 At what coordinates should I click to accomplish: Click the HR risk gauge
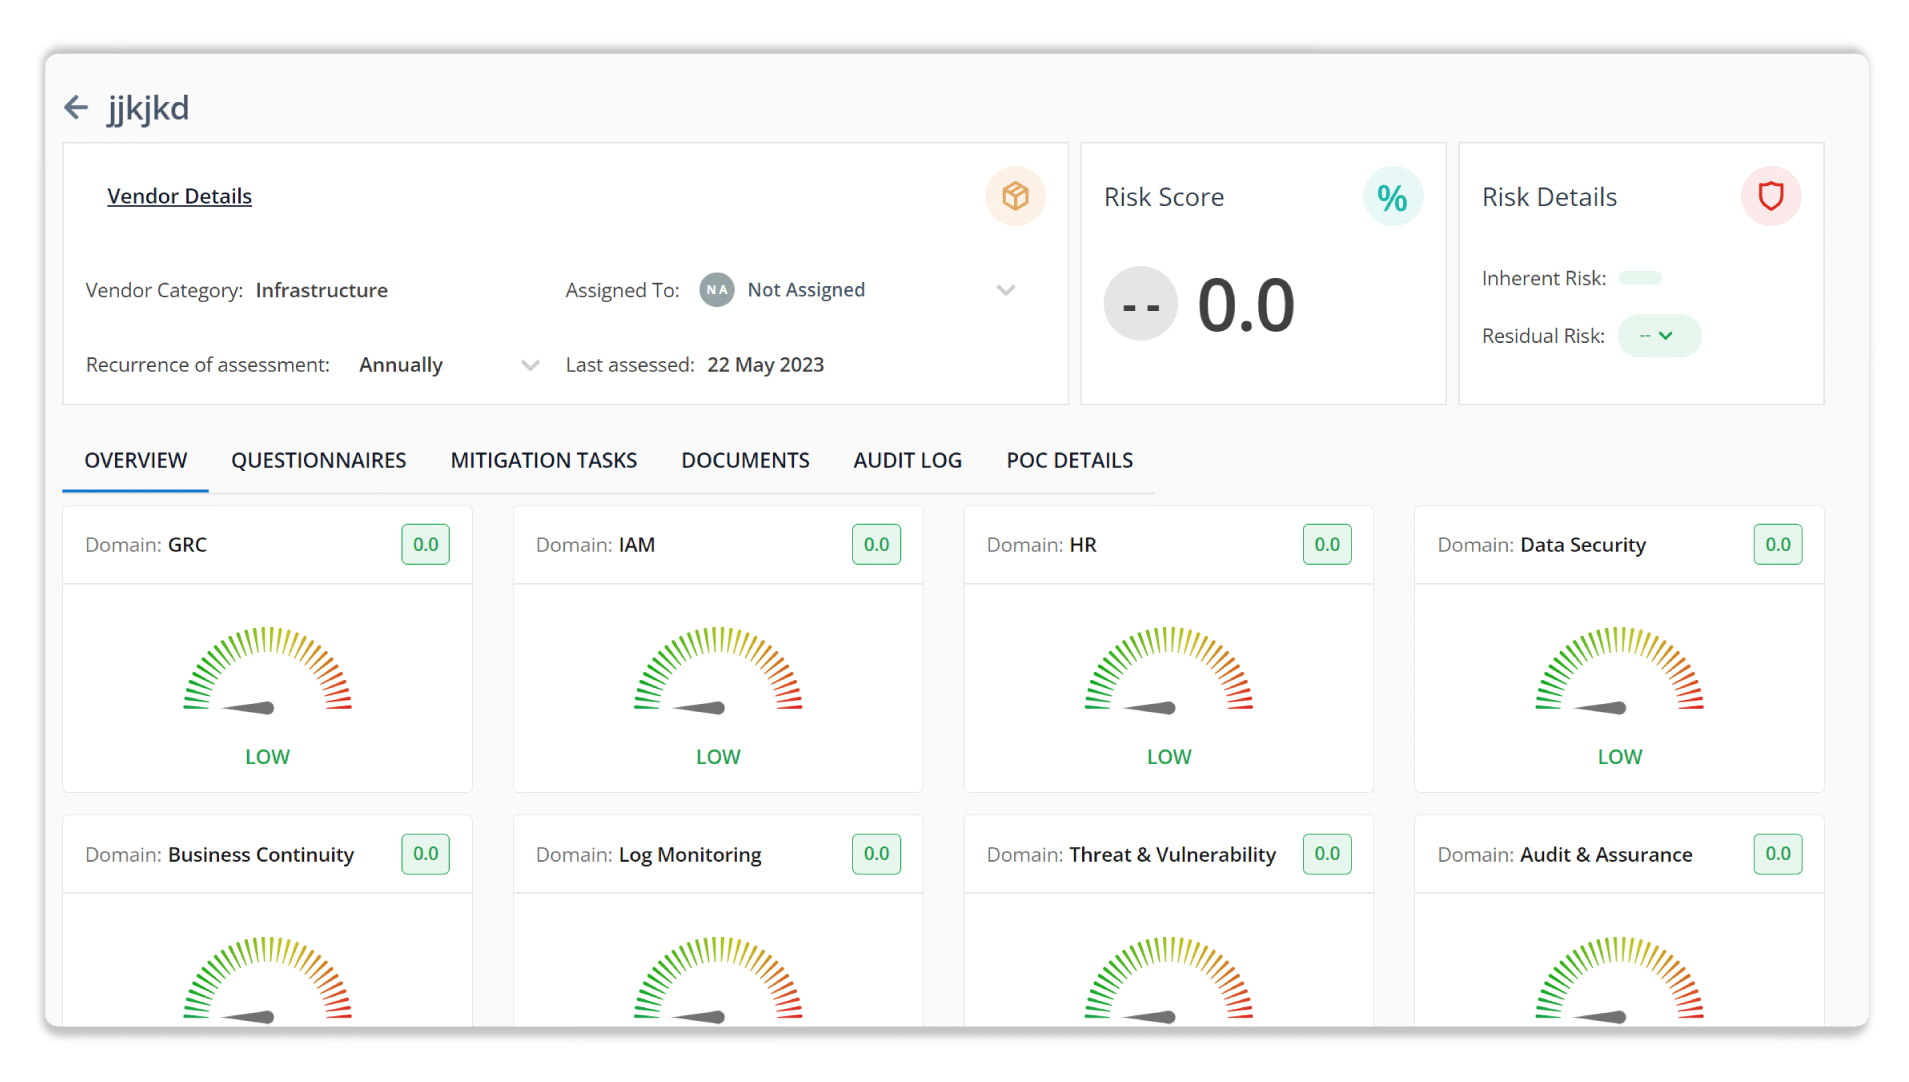click(1169, 671)
